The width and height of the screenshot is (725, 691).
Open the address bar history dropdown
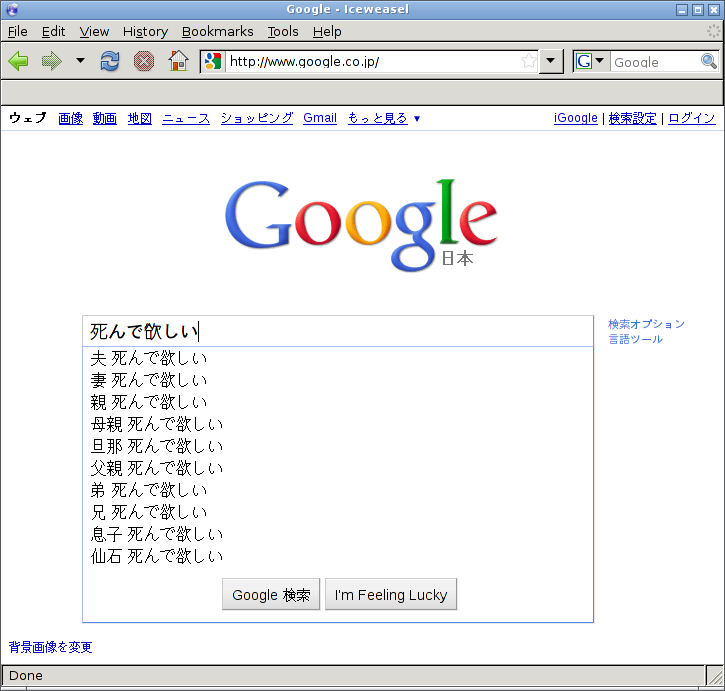click(x=551, y=61)
